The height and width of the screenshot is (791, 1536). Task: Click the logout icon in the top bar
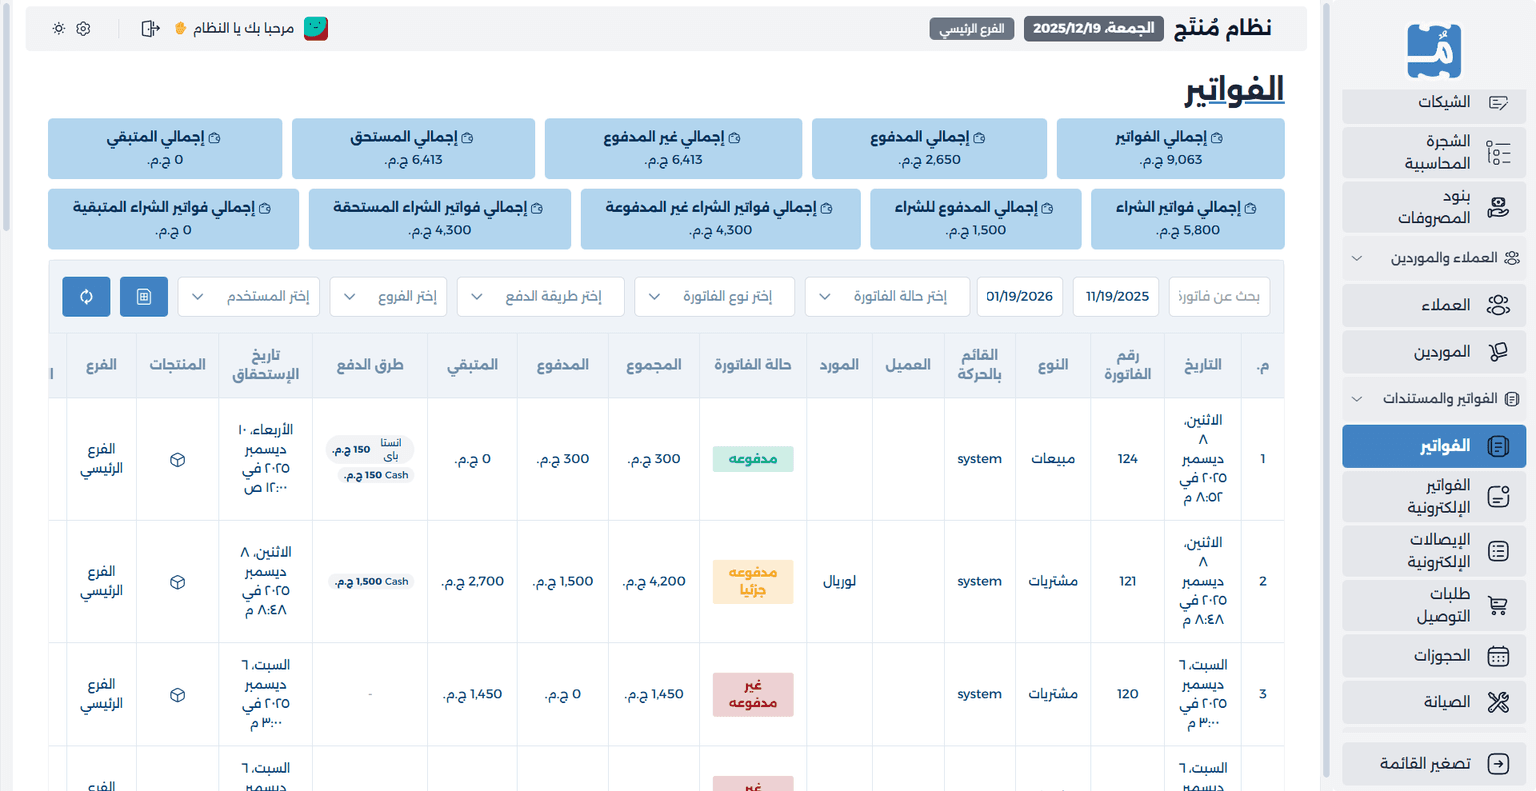tap(150, 28)
